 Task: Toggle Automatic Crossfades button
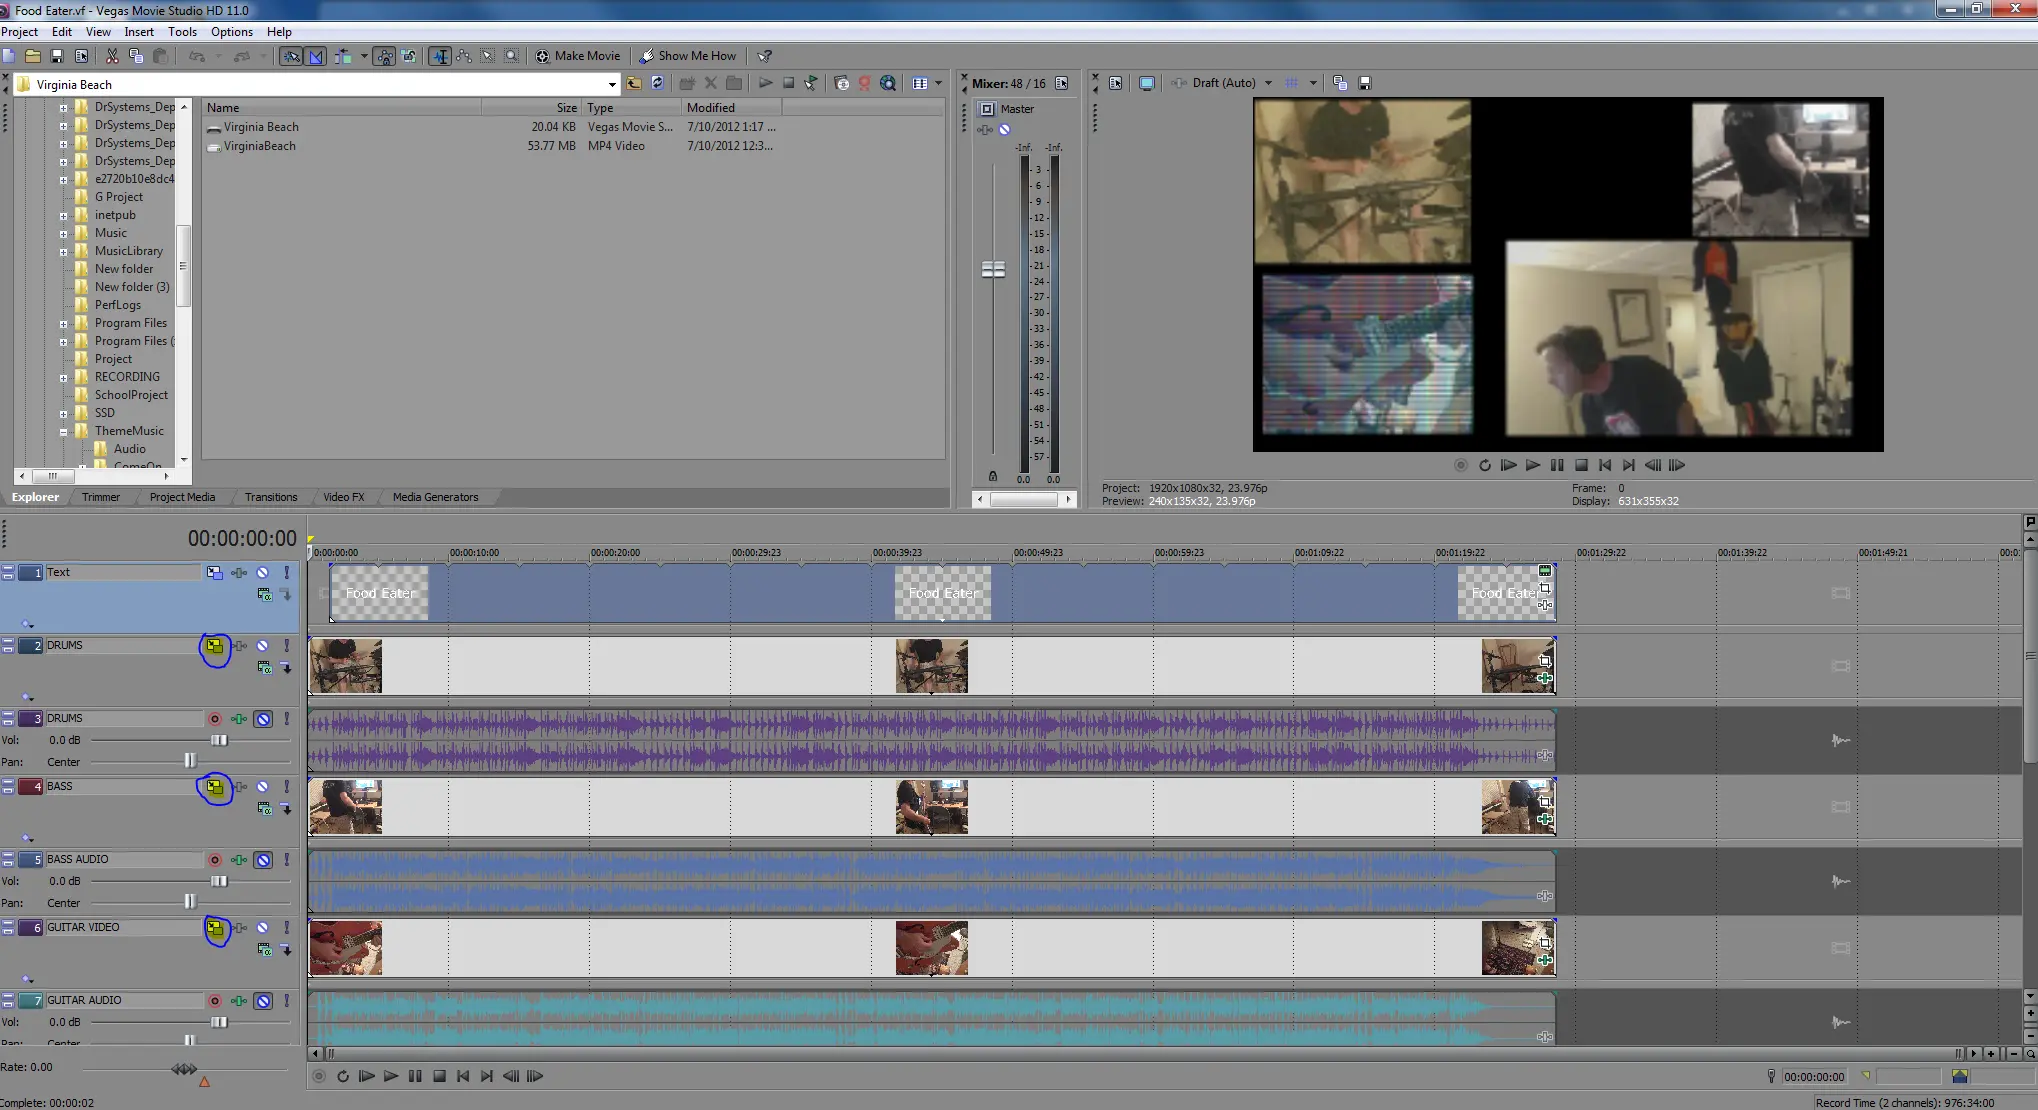316,56
